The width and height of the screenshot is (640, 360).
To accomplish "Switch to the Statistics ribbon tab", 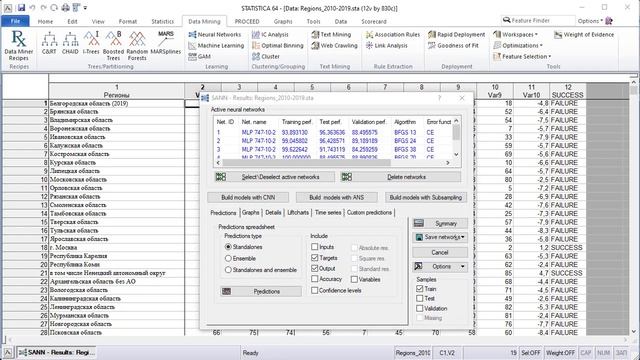I will coord(162,21).
